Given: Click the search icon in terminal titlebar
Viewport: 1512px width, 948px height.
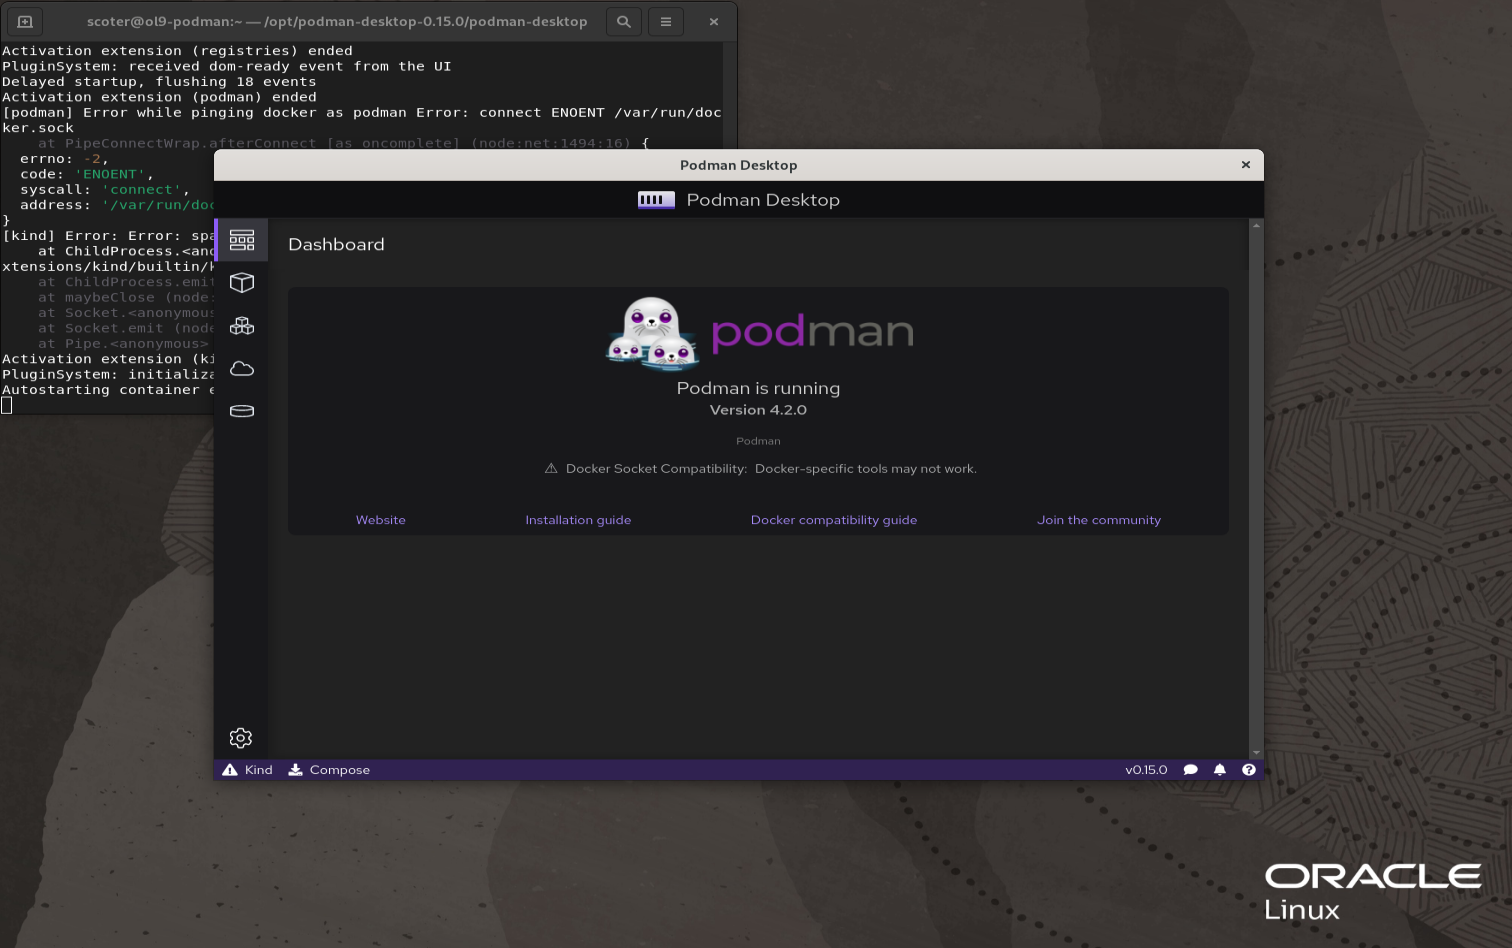Looking at the screenshot, I should coord(623,20).
